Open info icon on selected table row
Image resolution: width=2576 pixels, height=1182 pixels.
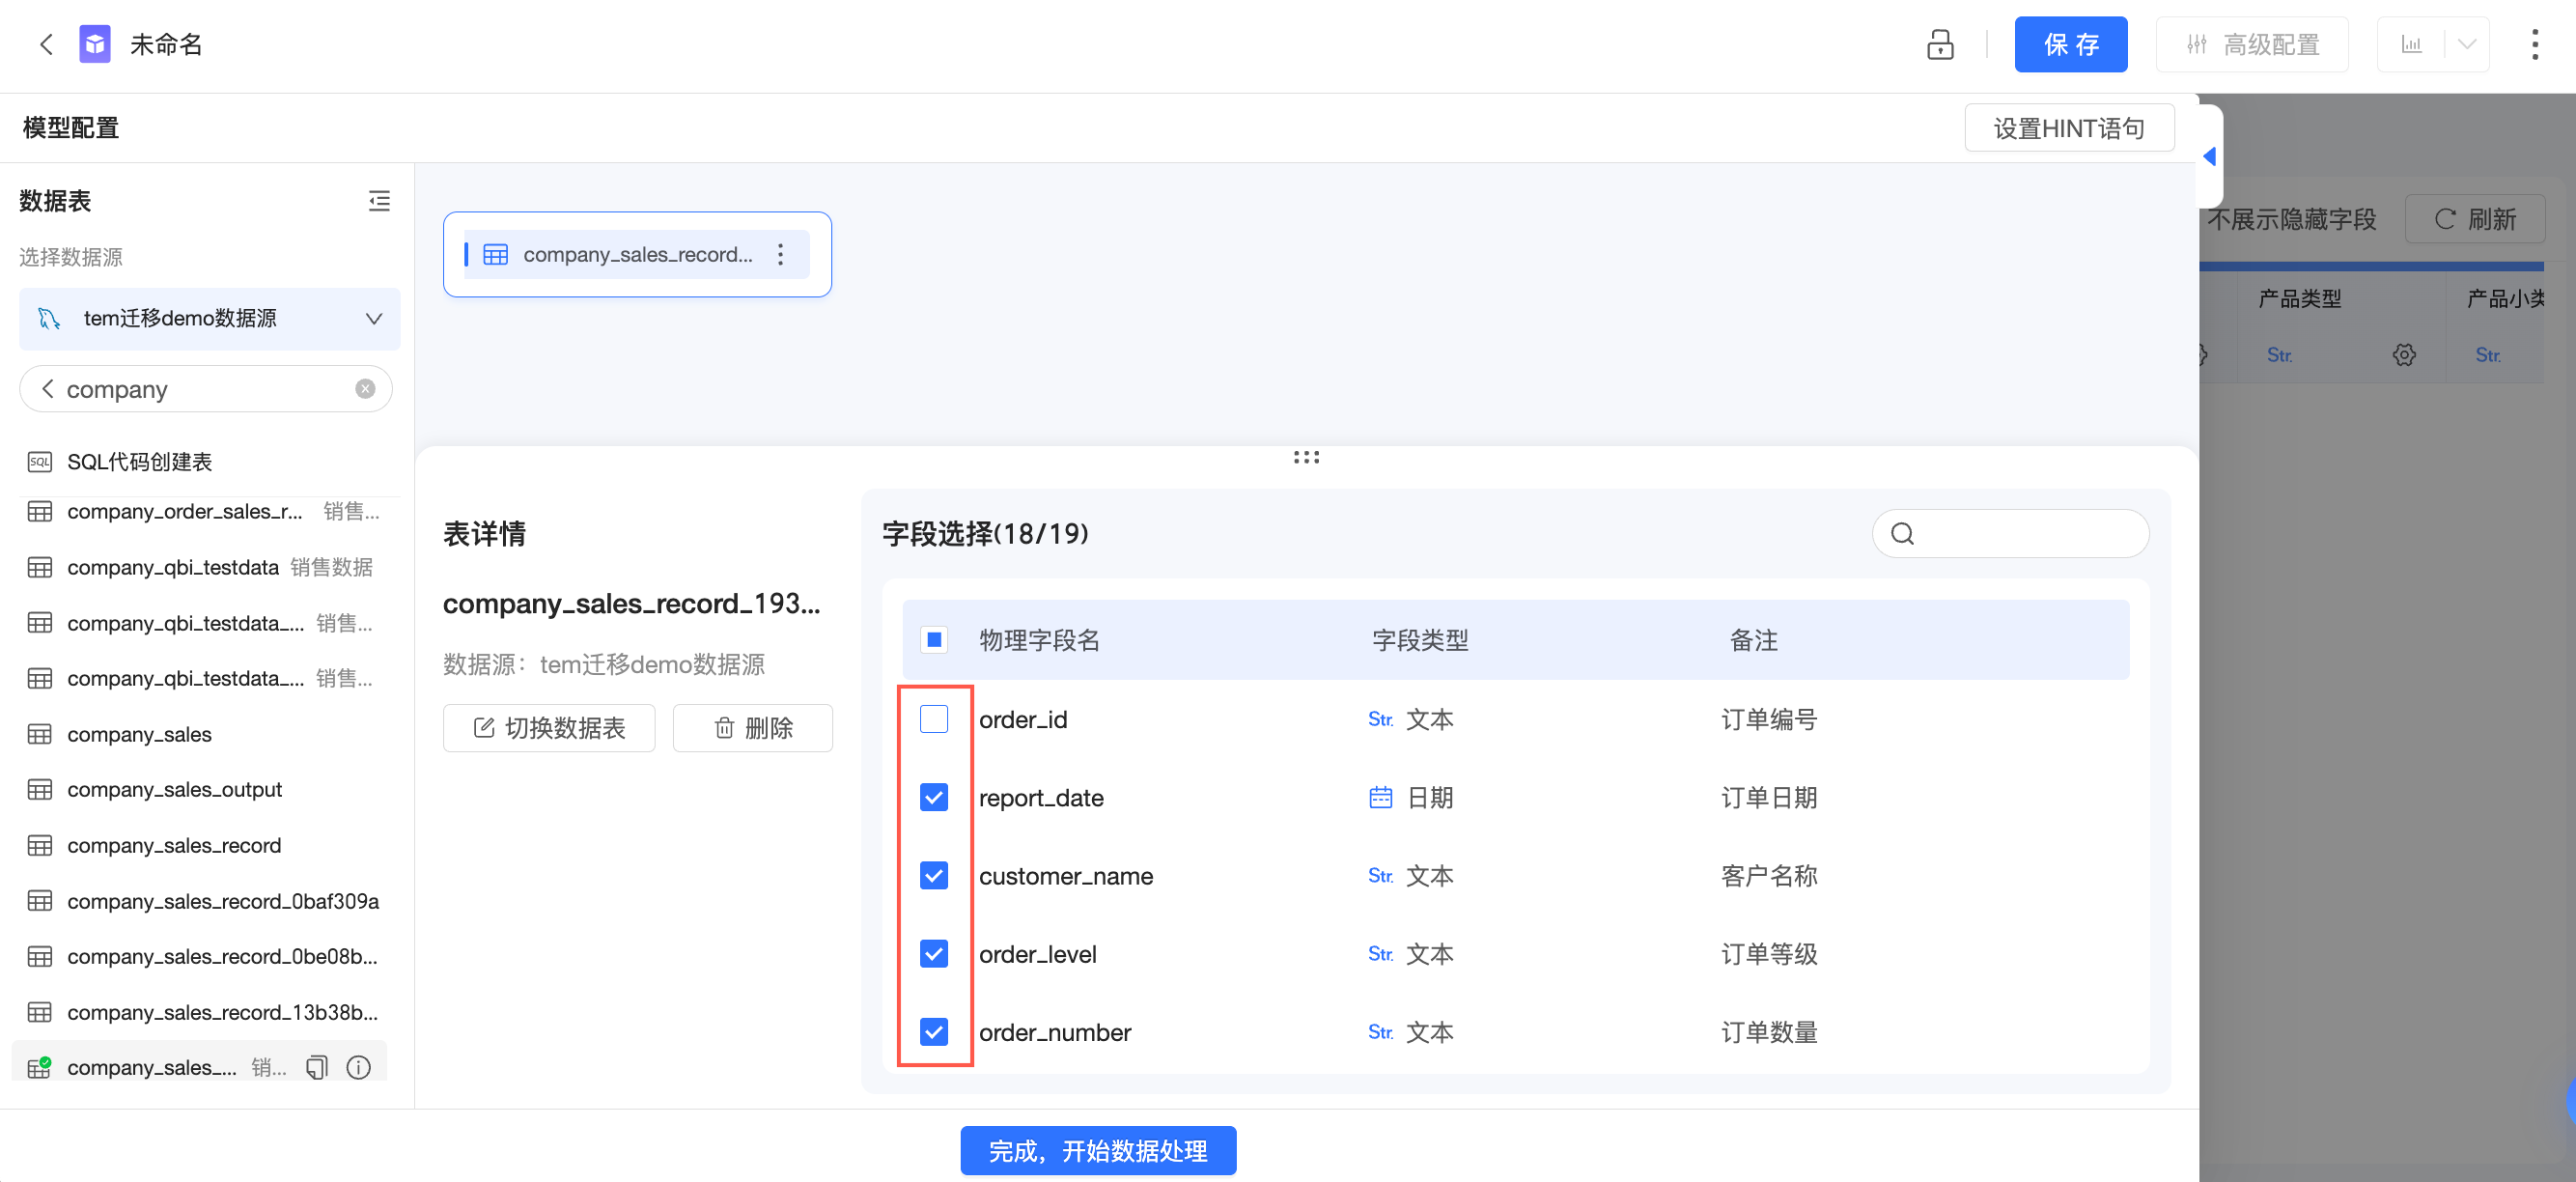click(358, 1067)
